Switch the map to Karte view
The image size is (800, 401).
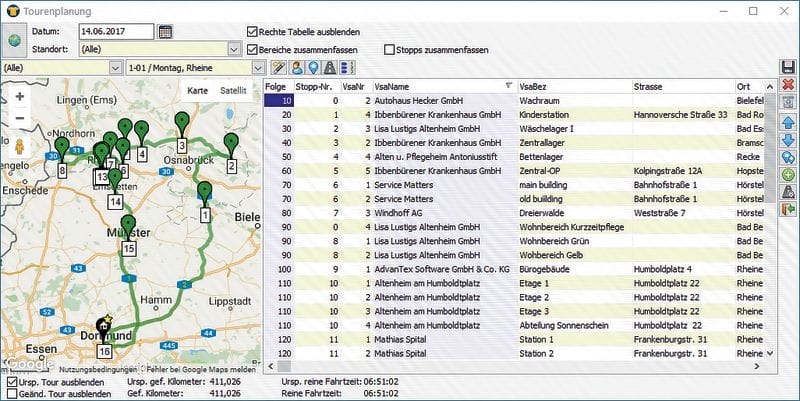pyautogui.click(x=197, y=91)
